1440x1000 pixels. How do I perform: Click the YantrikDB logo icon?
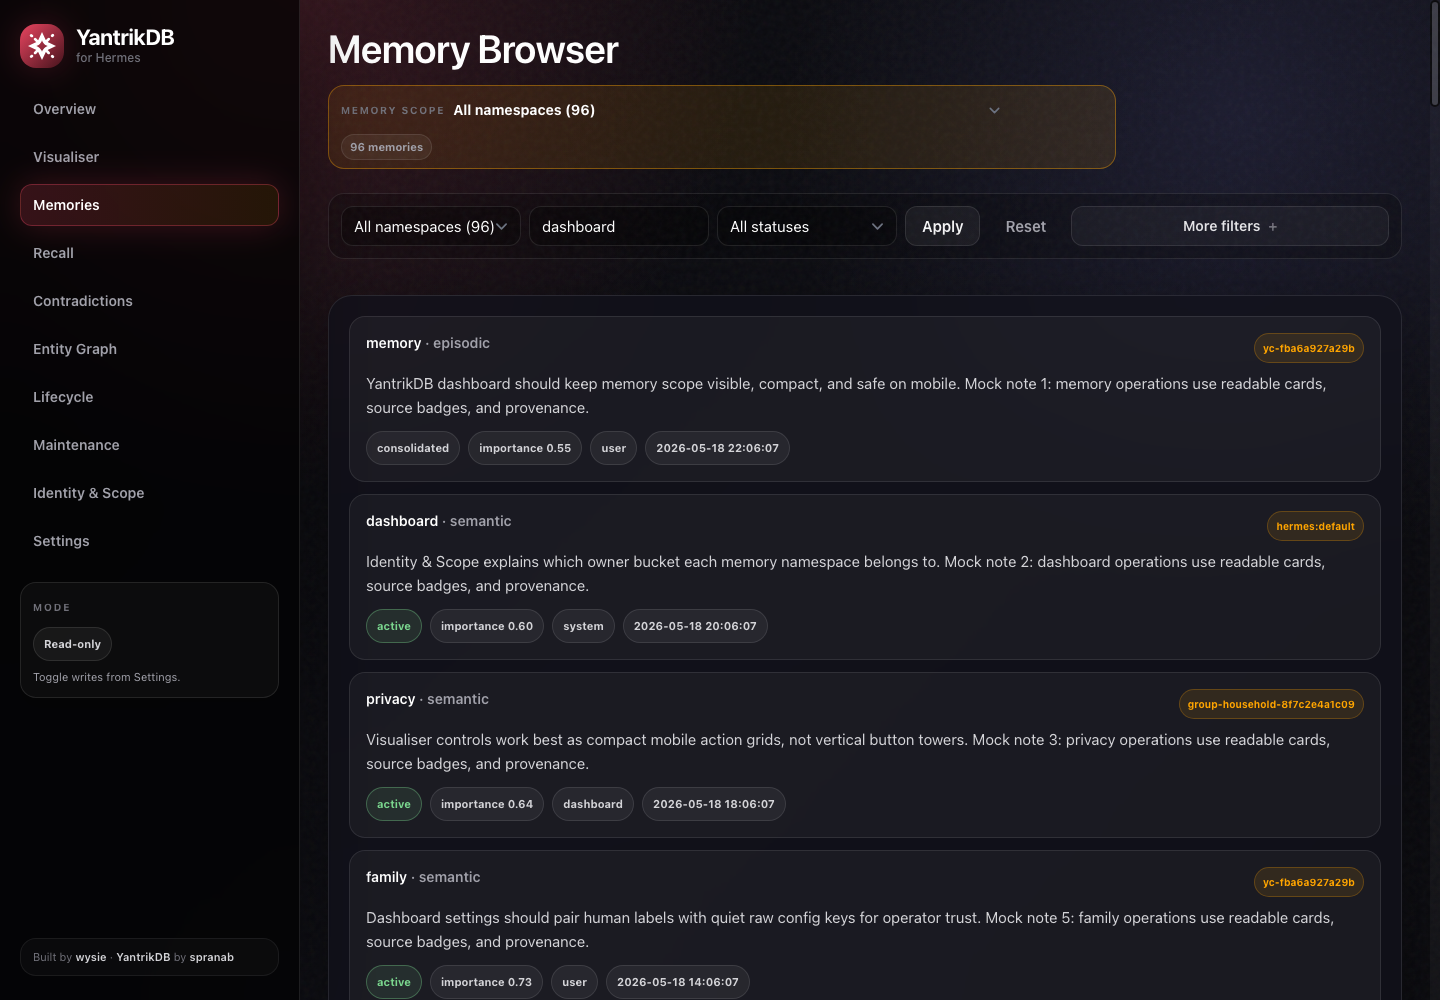(42, 46)
